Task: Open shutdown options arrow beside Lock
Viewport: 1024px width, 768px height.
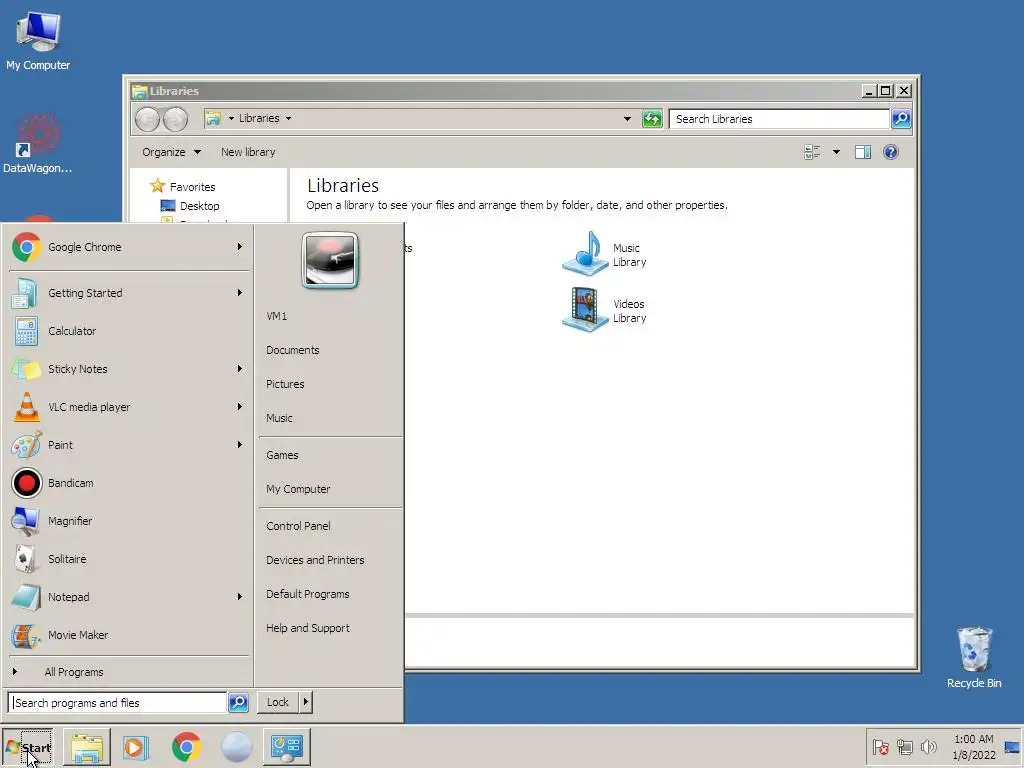Action: 306,702
